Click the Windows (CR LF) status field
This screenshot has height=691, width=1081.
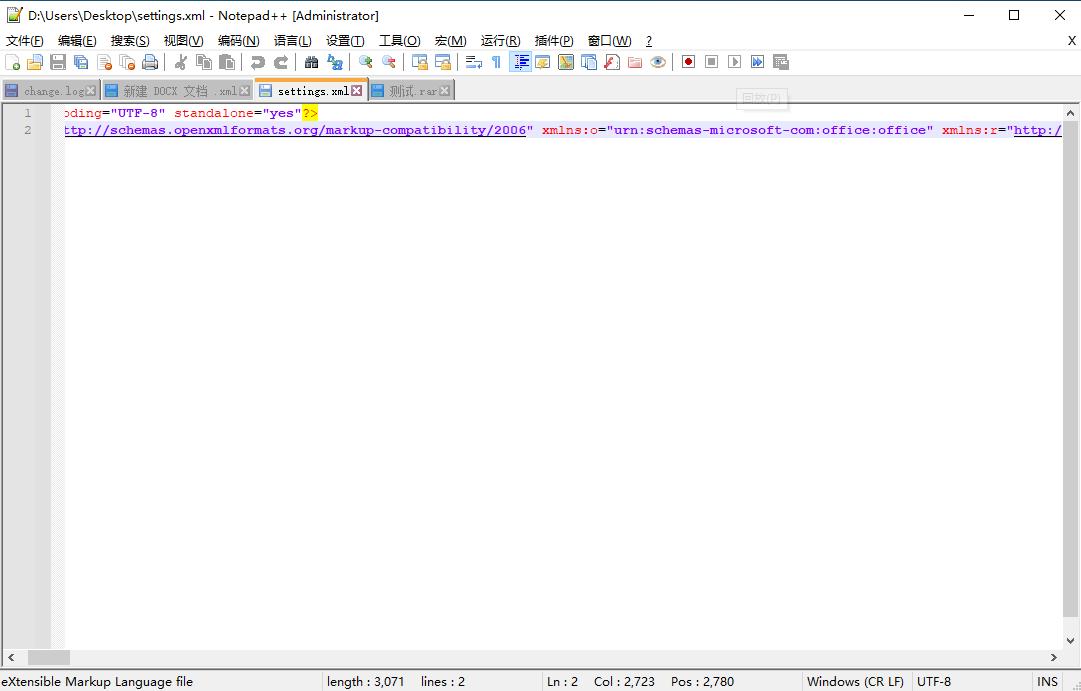(x=854, y=681)
